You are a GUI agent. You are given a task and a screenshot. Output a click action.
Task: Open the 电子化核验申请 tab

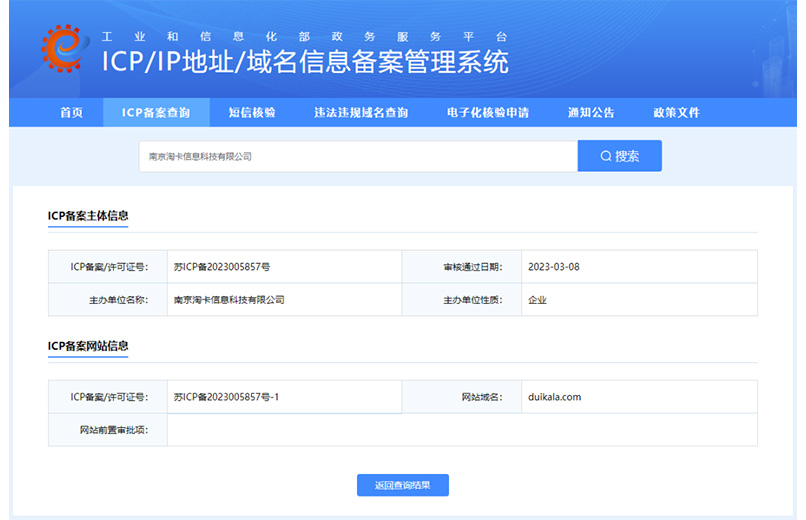tap(488, 113)
